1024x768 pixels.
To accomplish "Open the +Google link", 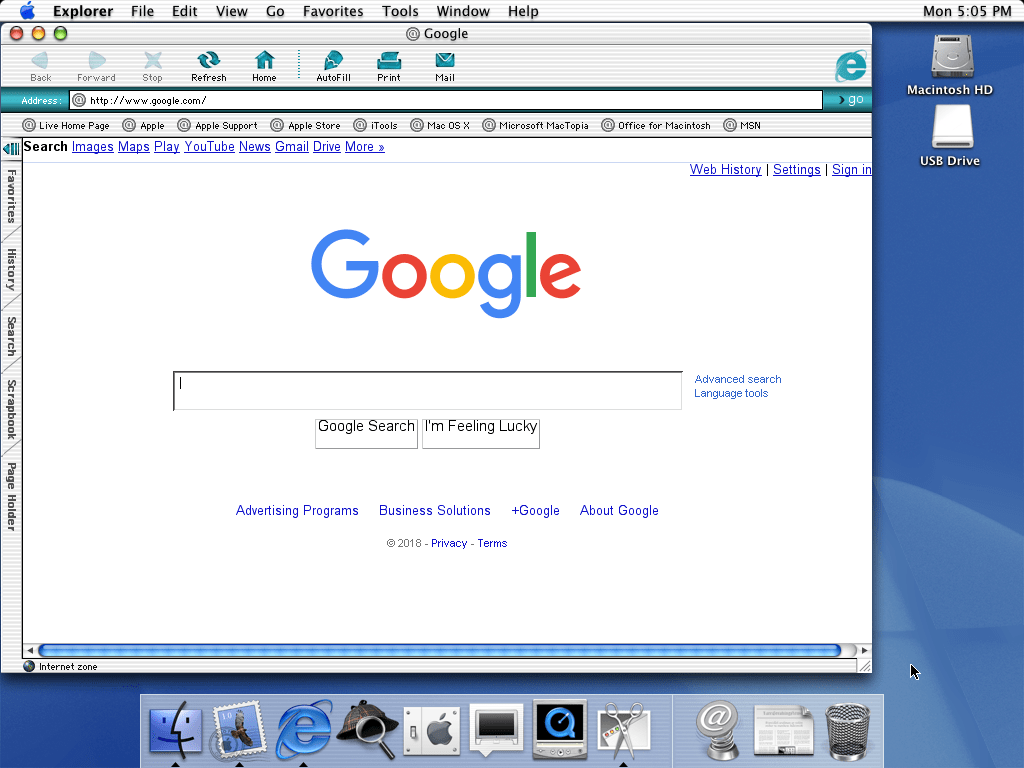I will click(536, 511).
